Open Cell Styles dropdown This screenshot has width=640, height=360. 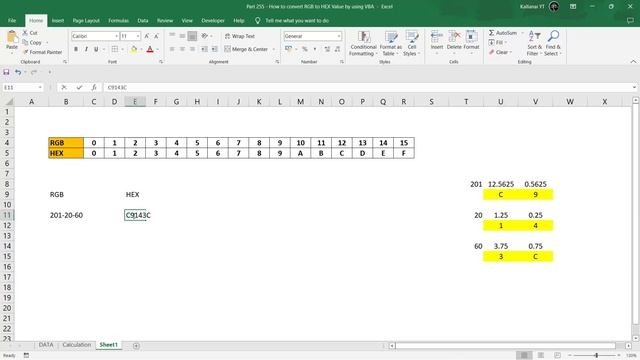click(411, 43)
